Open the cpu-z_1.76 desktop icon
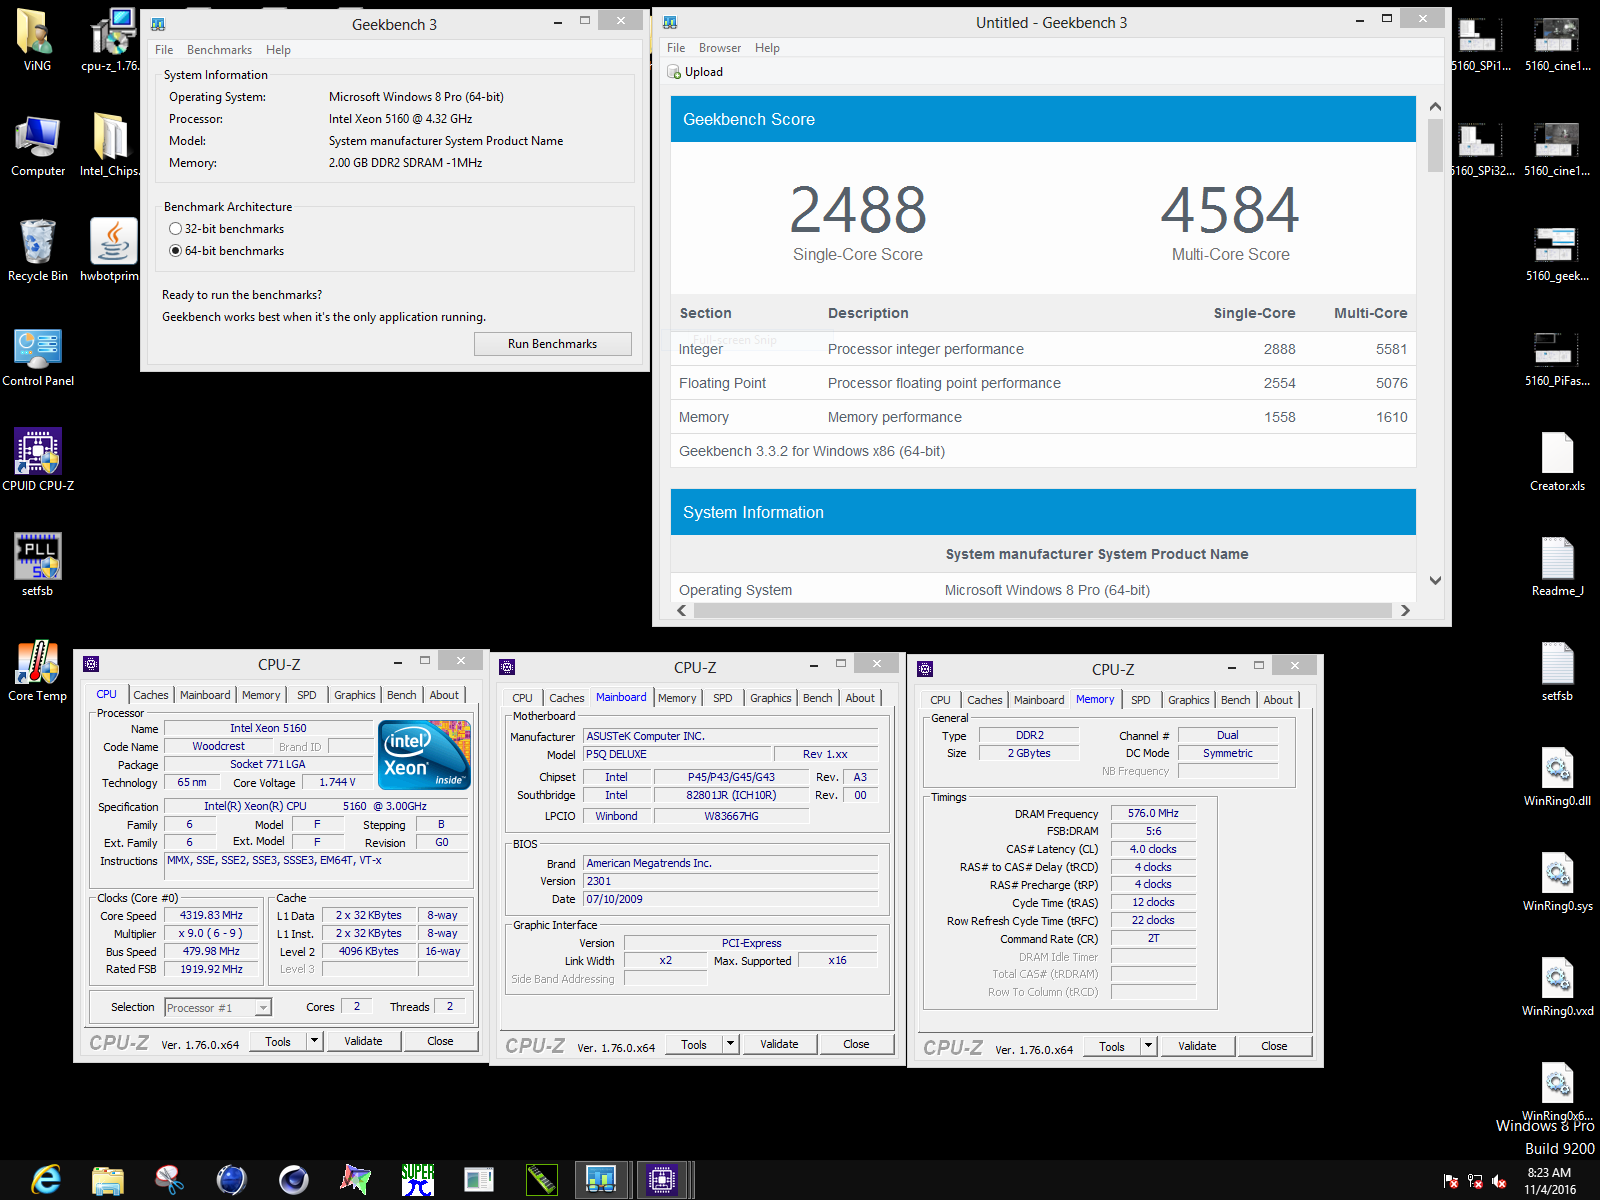 click(x=110, y=40)
